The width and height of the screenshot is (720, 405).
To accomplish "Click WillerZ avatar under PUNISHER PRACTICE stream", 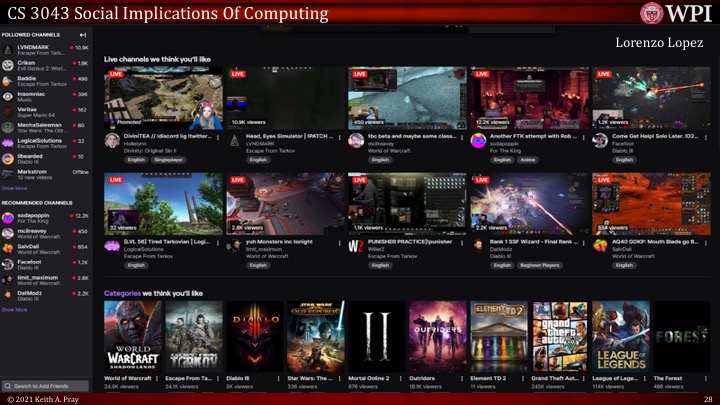I will (x=356, y=245).
